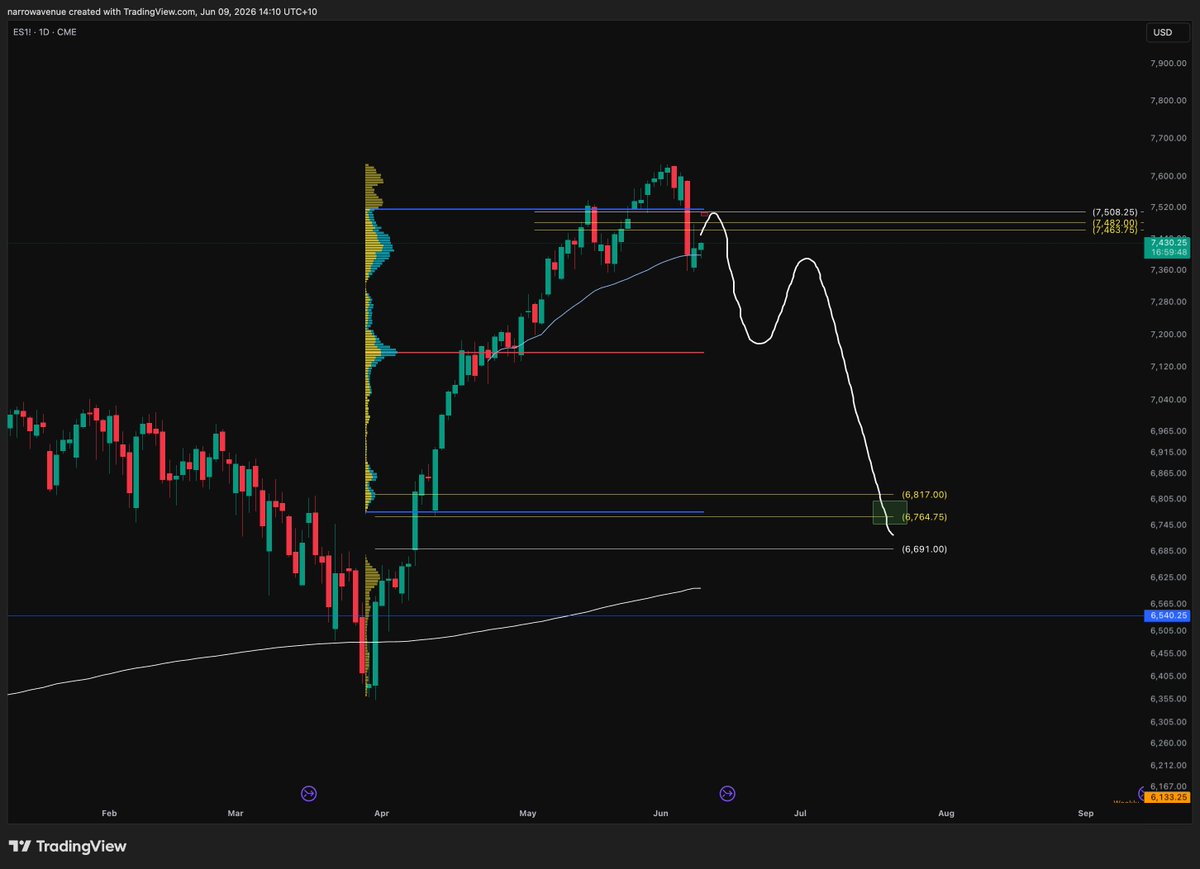Click the 6,915.00 price axis label
The height and width of the screenshot is (869, 1200).
(1168, 452)
